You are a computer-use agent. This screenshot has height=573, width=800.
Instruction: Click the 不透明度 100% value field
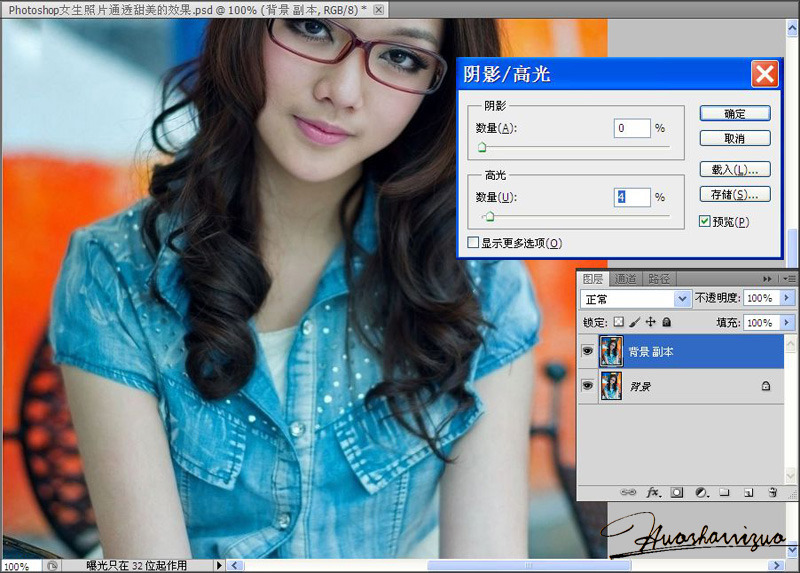pos(761,298)
